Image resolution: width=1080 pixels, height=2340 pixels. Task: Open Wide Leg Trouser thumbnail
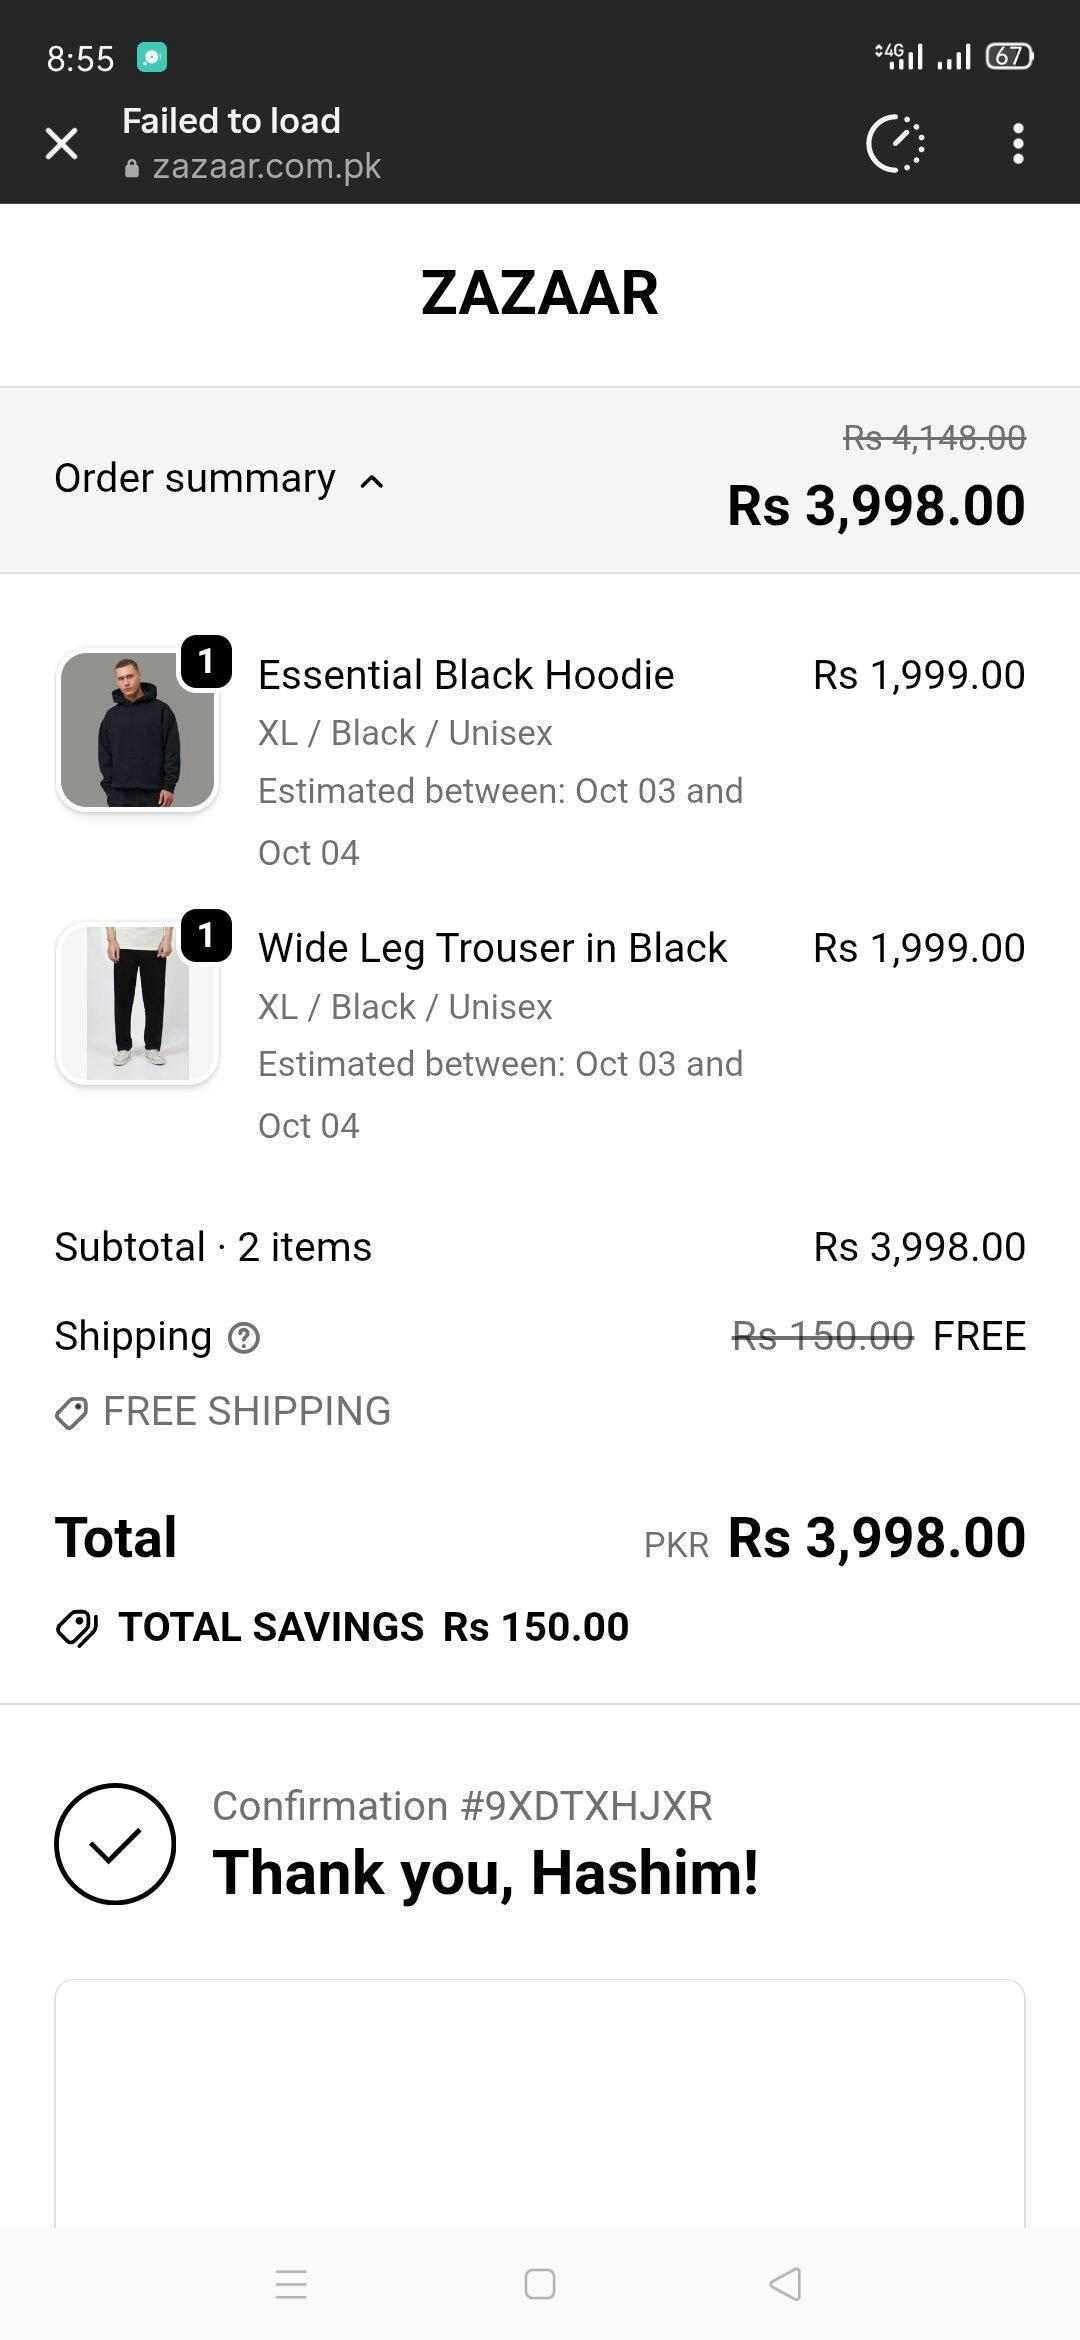pyautogui.click(x=138, y=1003)
